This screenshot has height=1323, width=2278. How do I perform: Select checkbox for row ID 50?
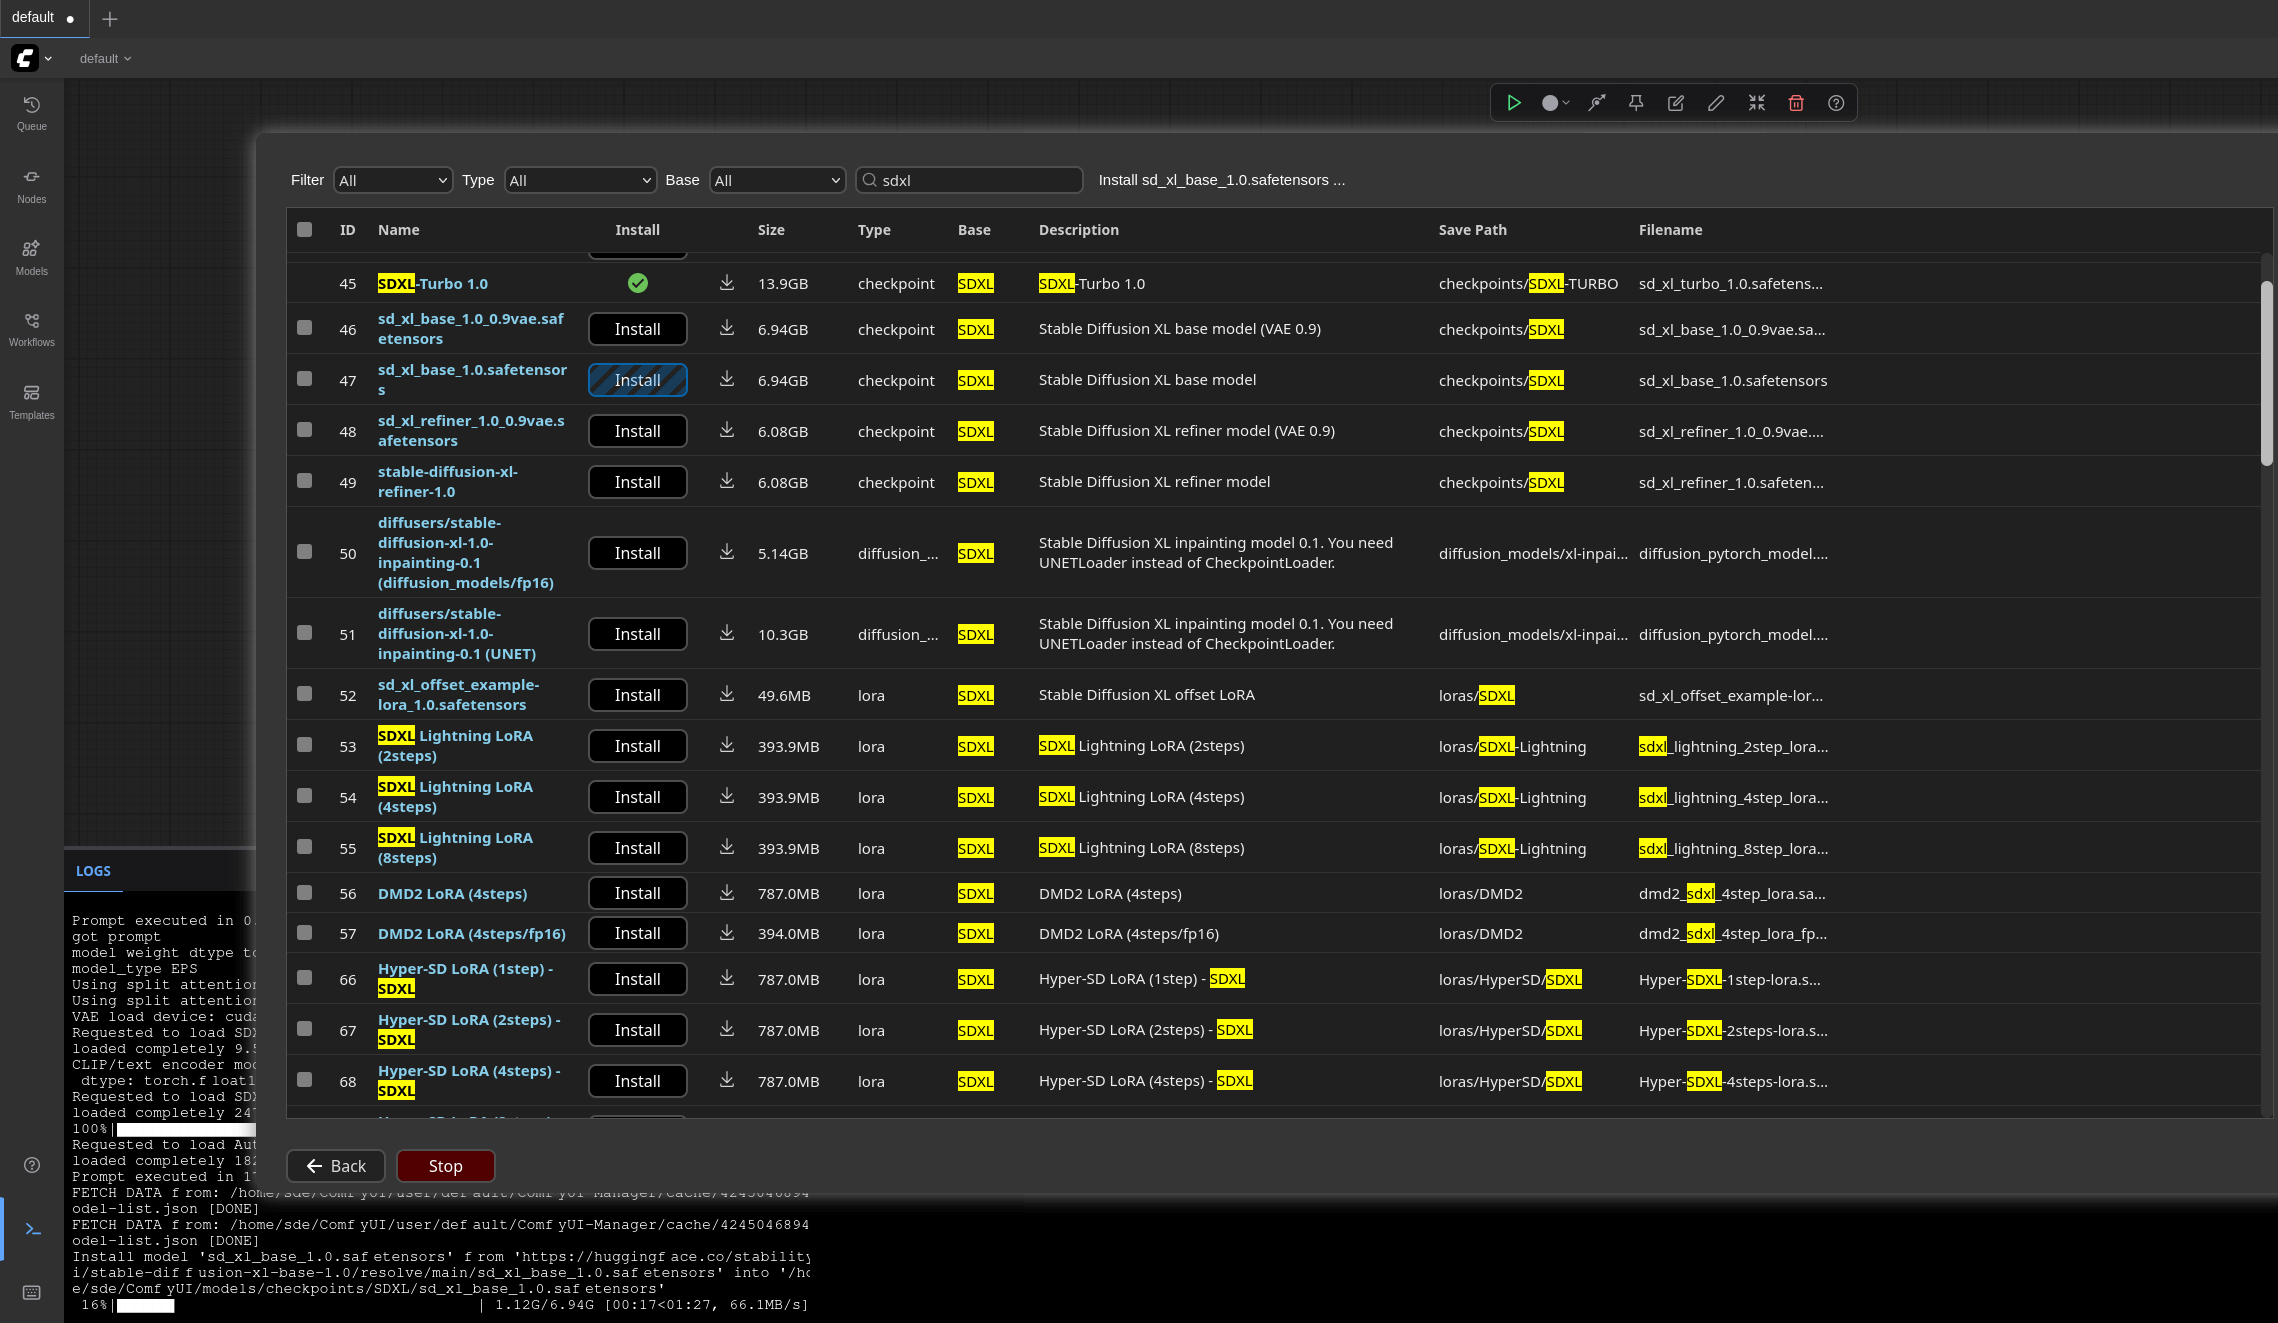click(x=305, y=551)
